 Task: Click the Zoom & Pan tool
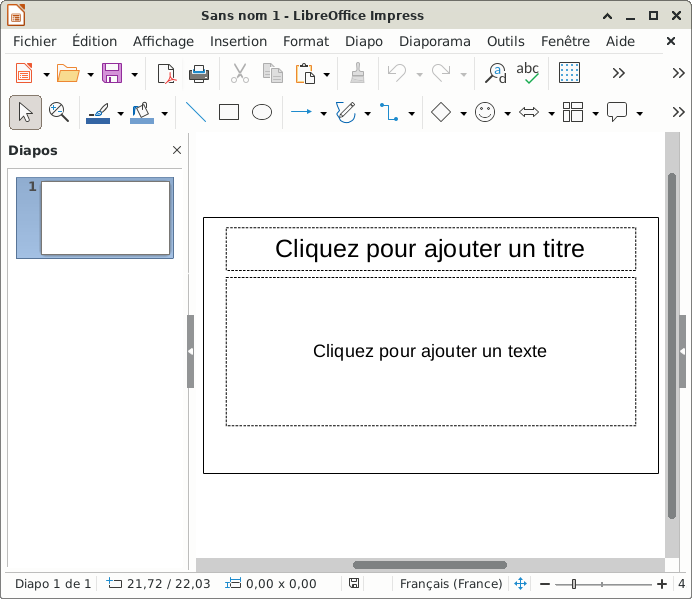(x=58, y=112)
